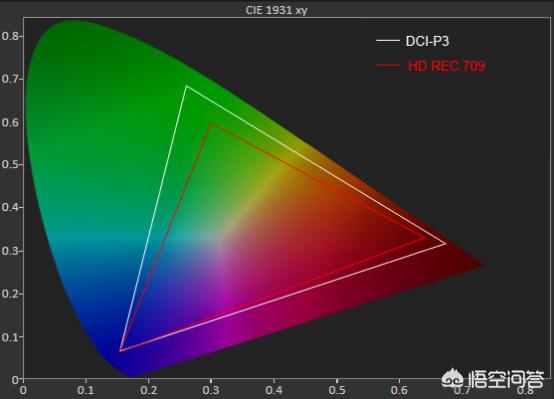Click the 0.5 label on y-axis
554x399 pixels.
[x=10, y=165]
